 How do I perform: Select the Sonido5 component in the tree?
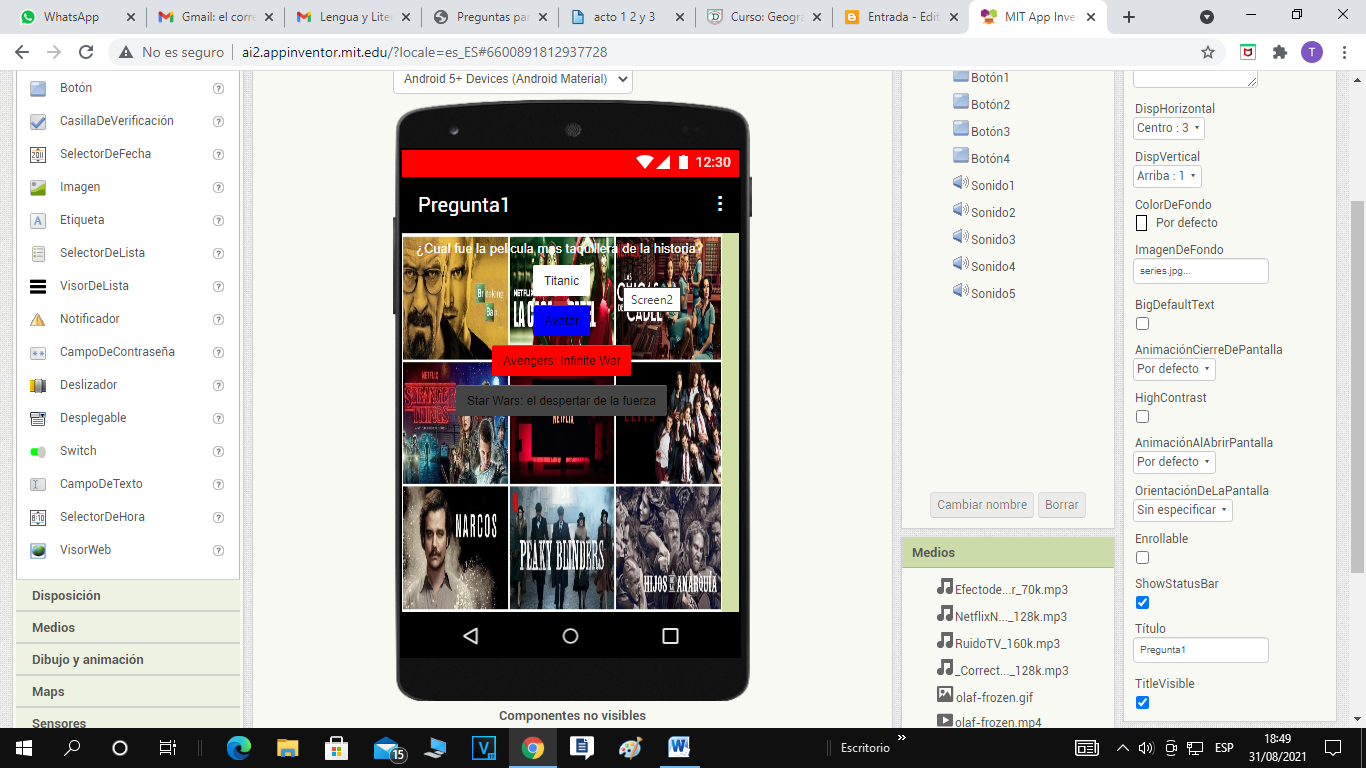coord(984,293)
